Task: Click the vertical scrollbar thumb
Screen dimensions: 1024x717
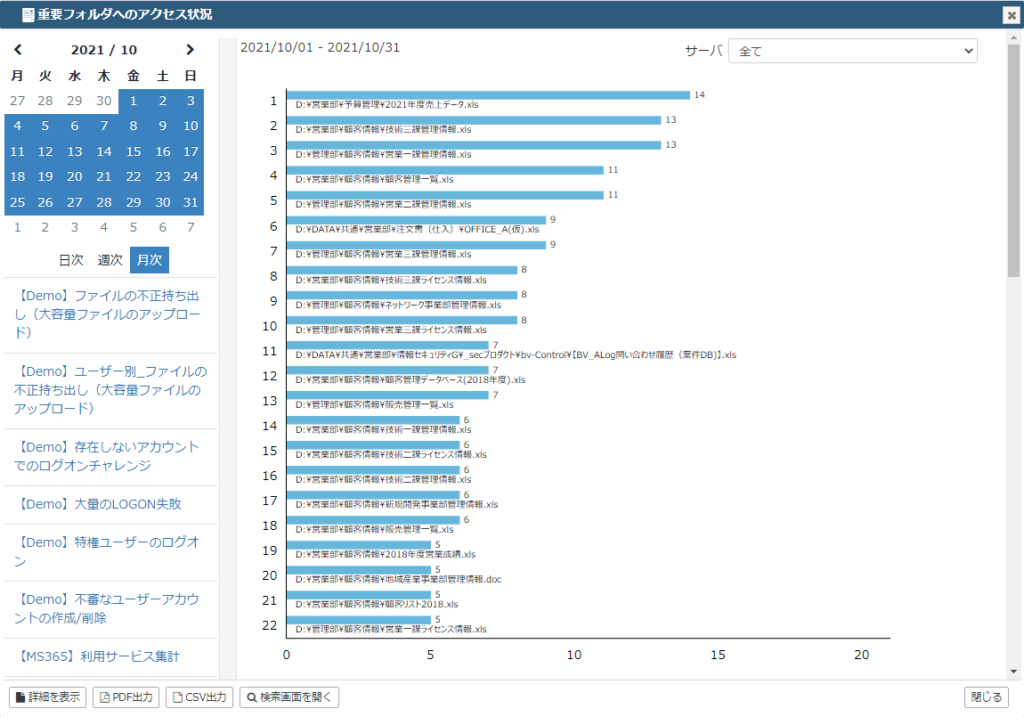Action: tap(1014, 161)
